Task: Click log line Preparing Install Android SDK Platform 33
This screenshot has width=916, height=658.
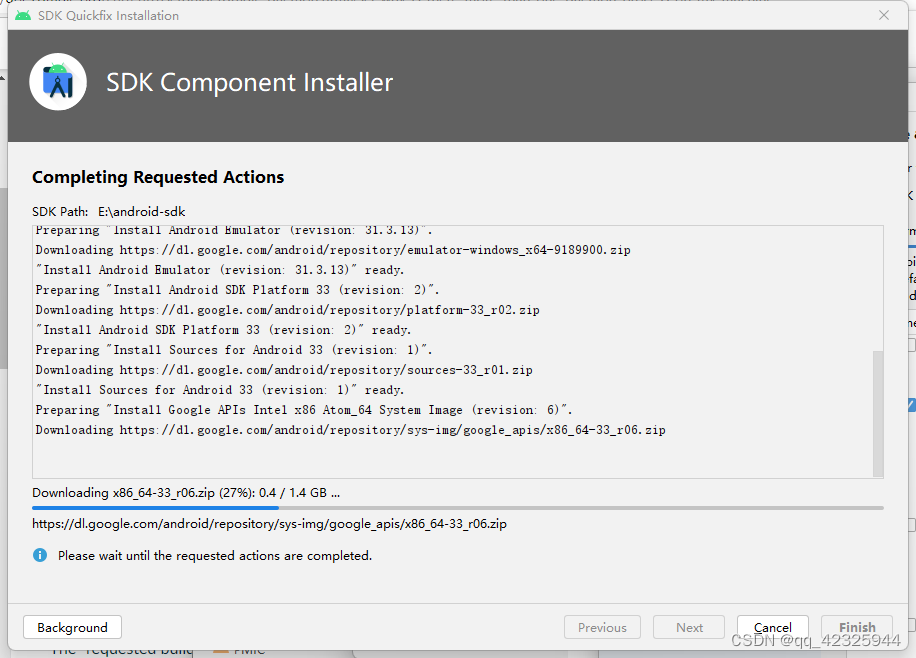Action: pyautogui.click(x=237, y=290)
